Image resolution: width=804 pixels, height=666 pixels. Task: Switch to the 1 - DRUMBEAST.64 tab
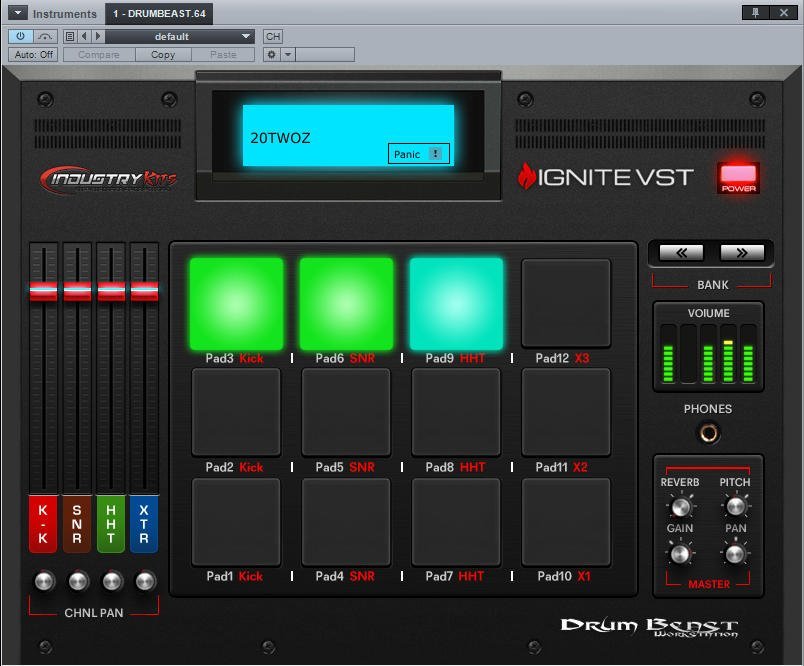158,14
